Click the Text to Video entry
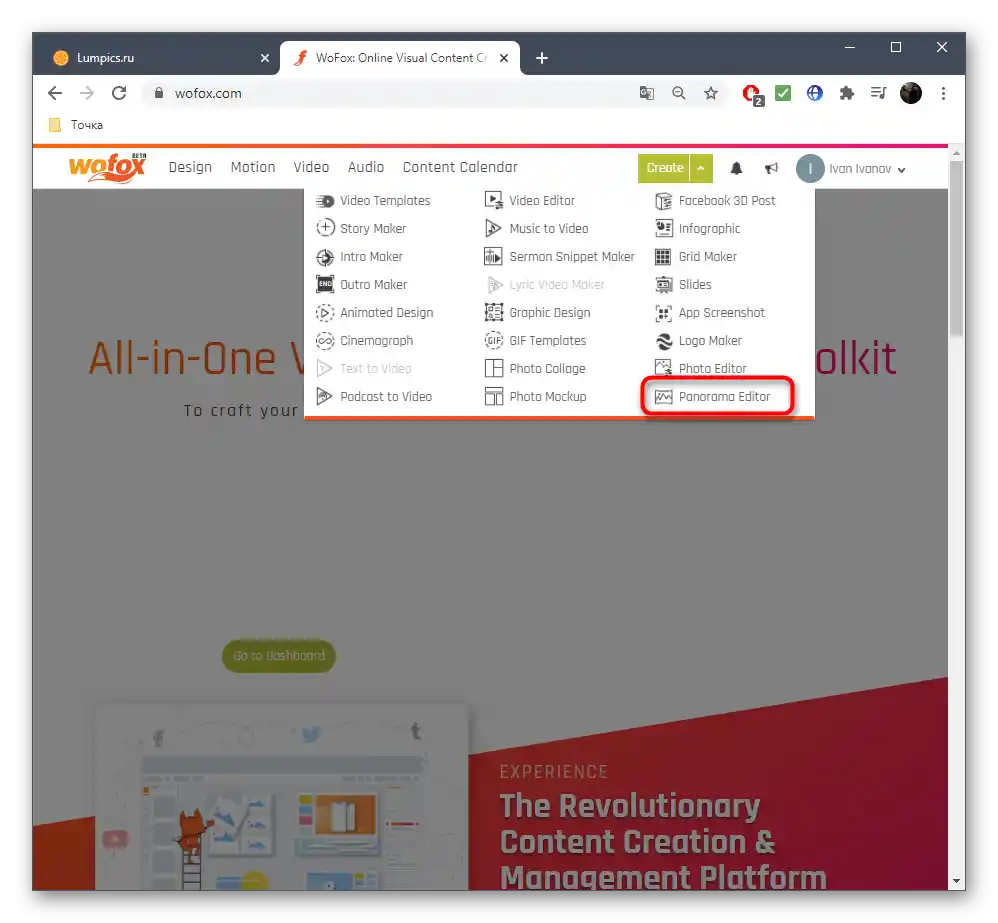 (x=364, y=369)
